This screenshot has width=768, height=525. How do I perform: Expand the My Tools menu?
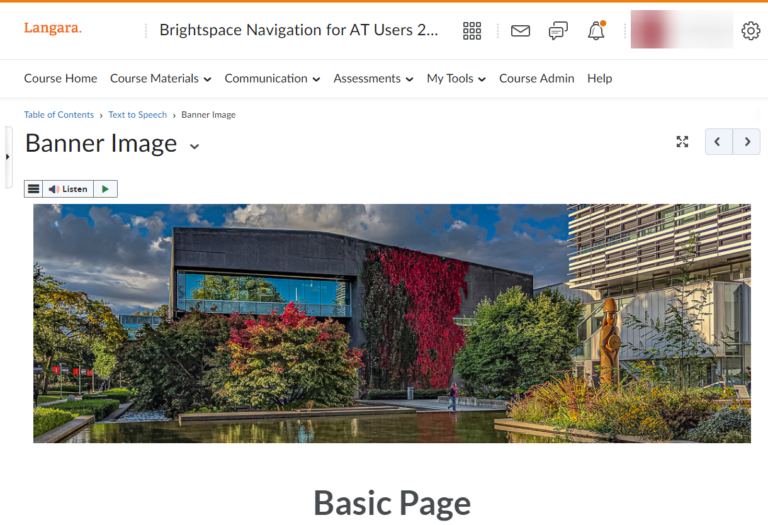coord(456,78)
